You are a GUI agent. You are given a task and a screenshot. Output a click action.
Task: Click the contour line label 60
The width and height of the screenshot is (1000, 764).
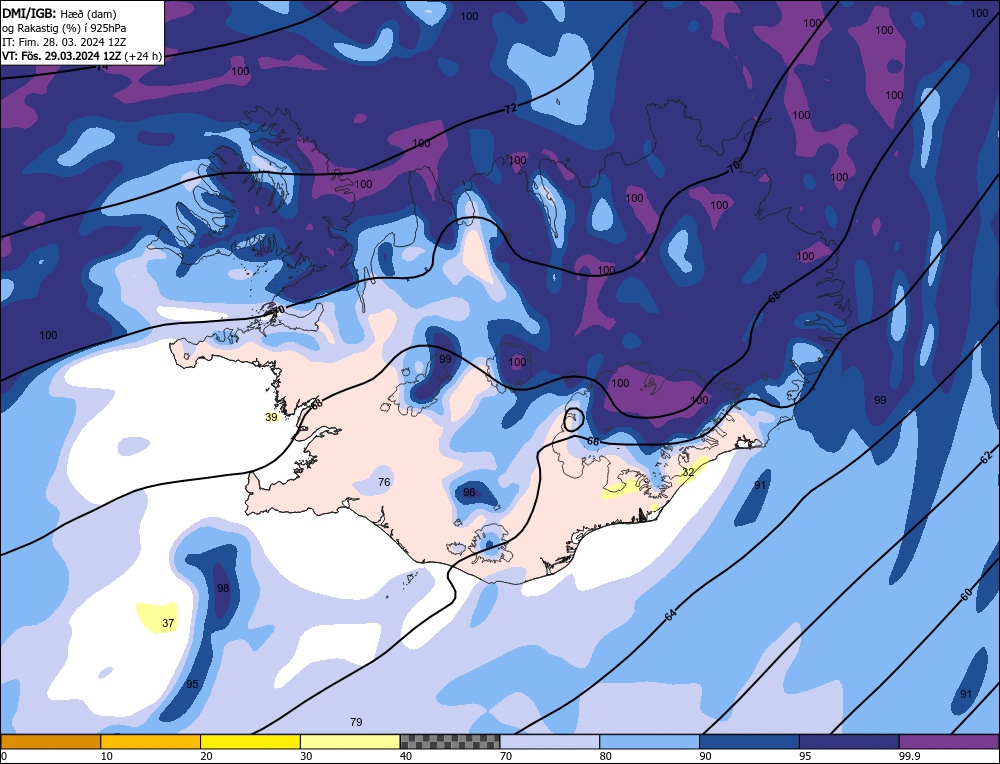tap(966, 595)
